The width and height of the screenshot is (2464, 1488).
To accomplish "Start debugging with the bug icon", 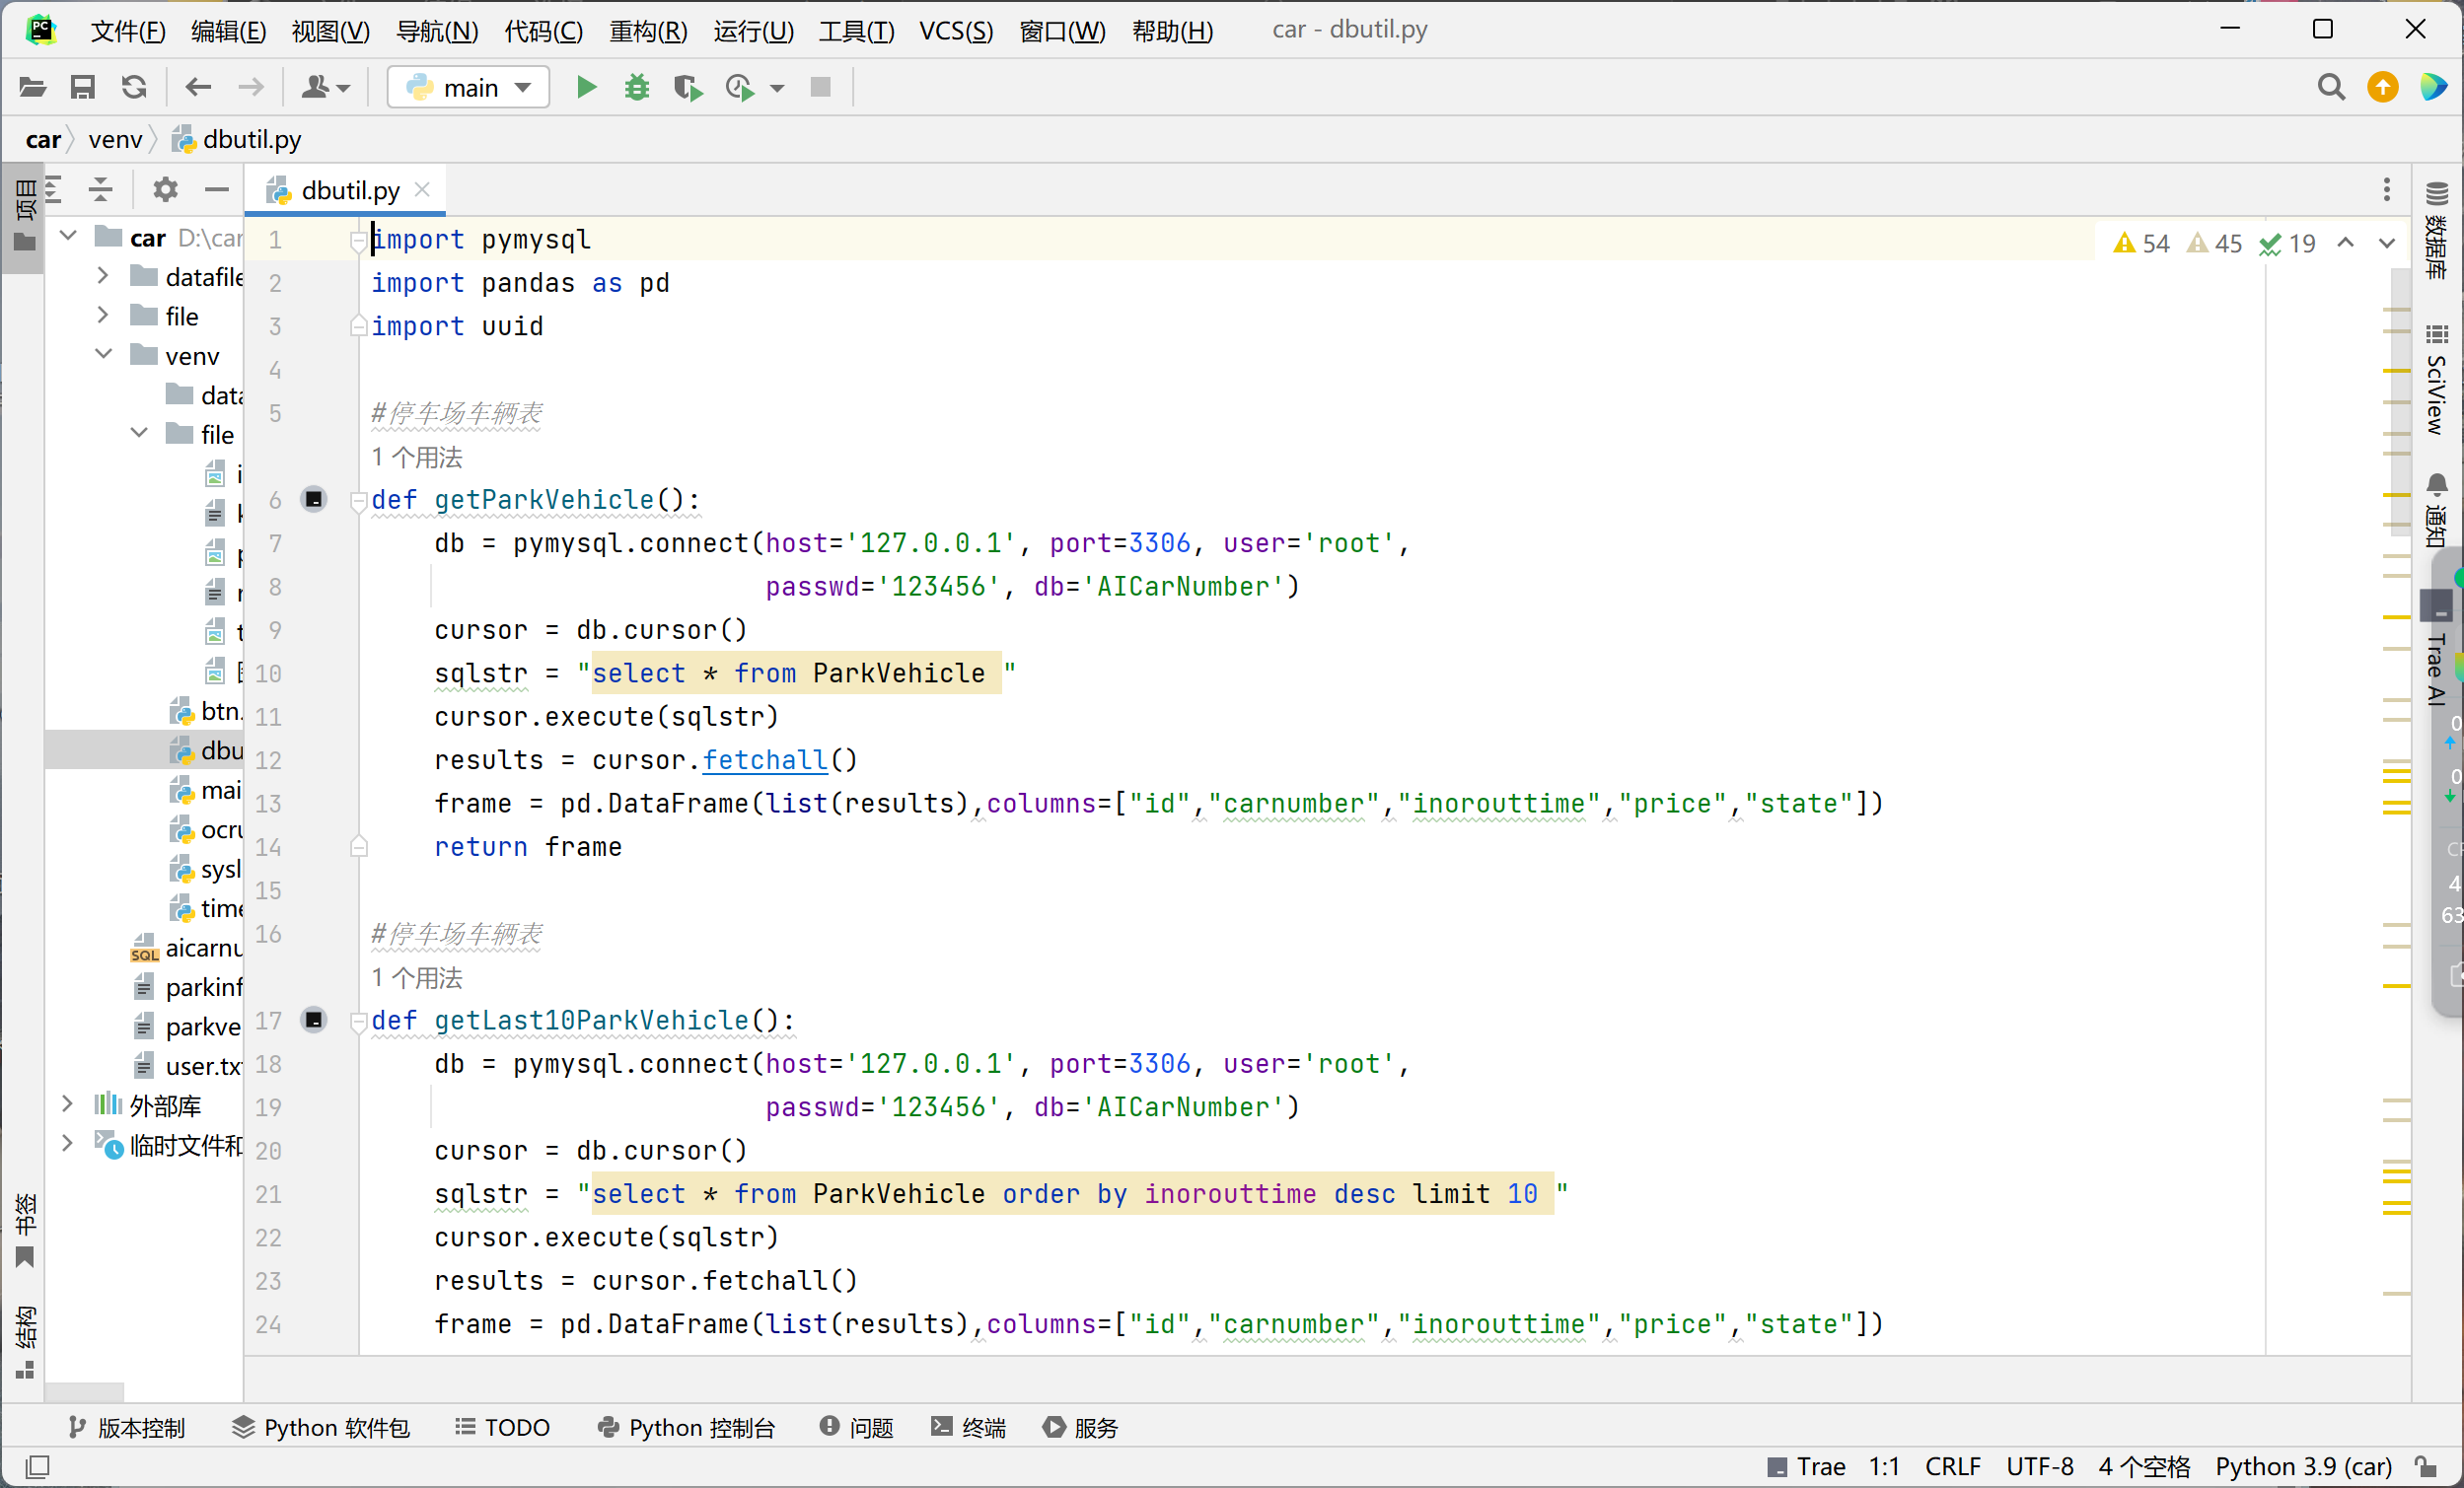I will tap(636, 88).
